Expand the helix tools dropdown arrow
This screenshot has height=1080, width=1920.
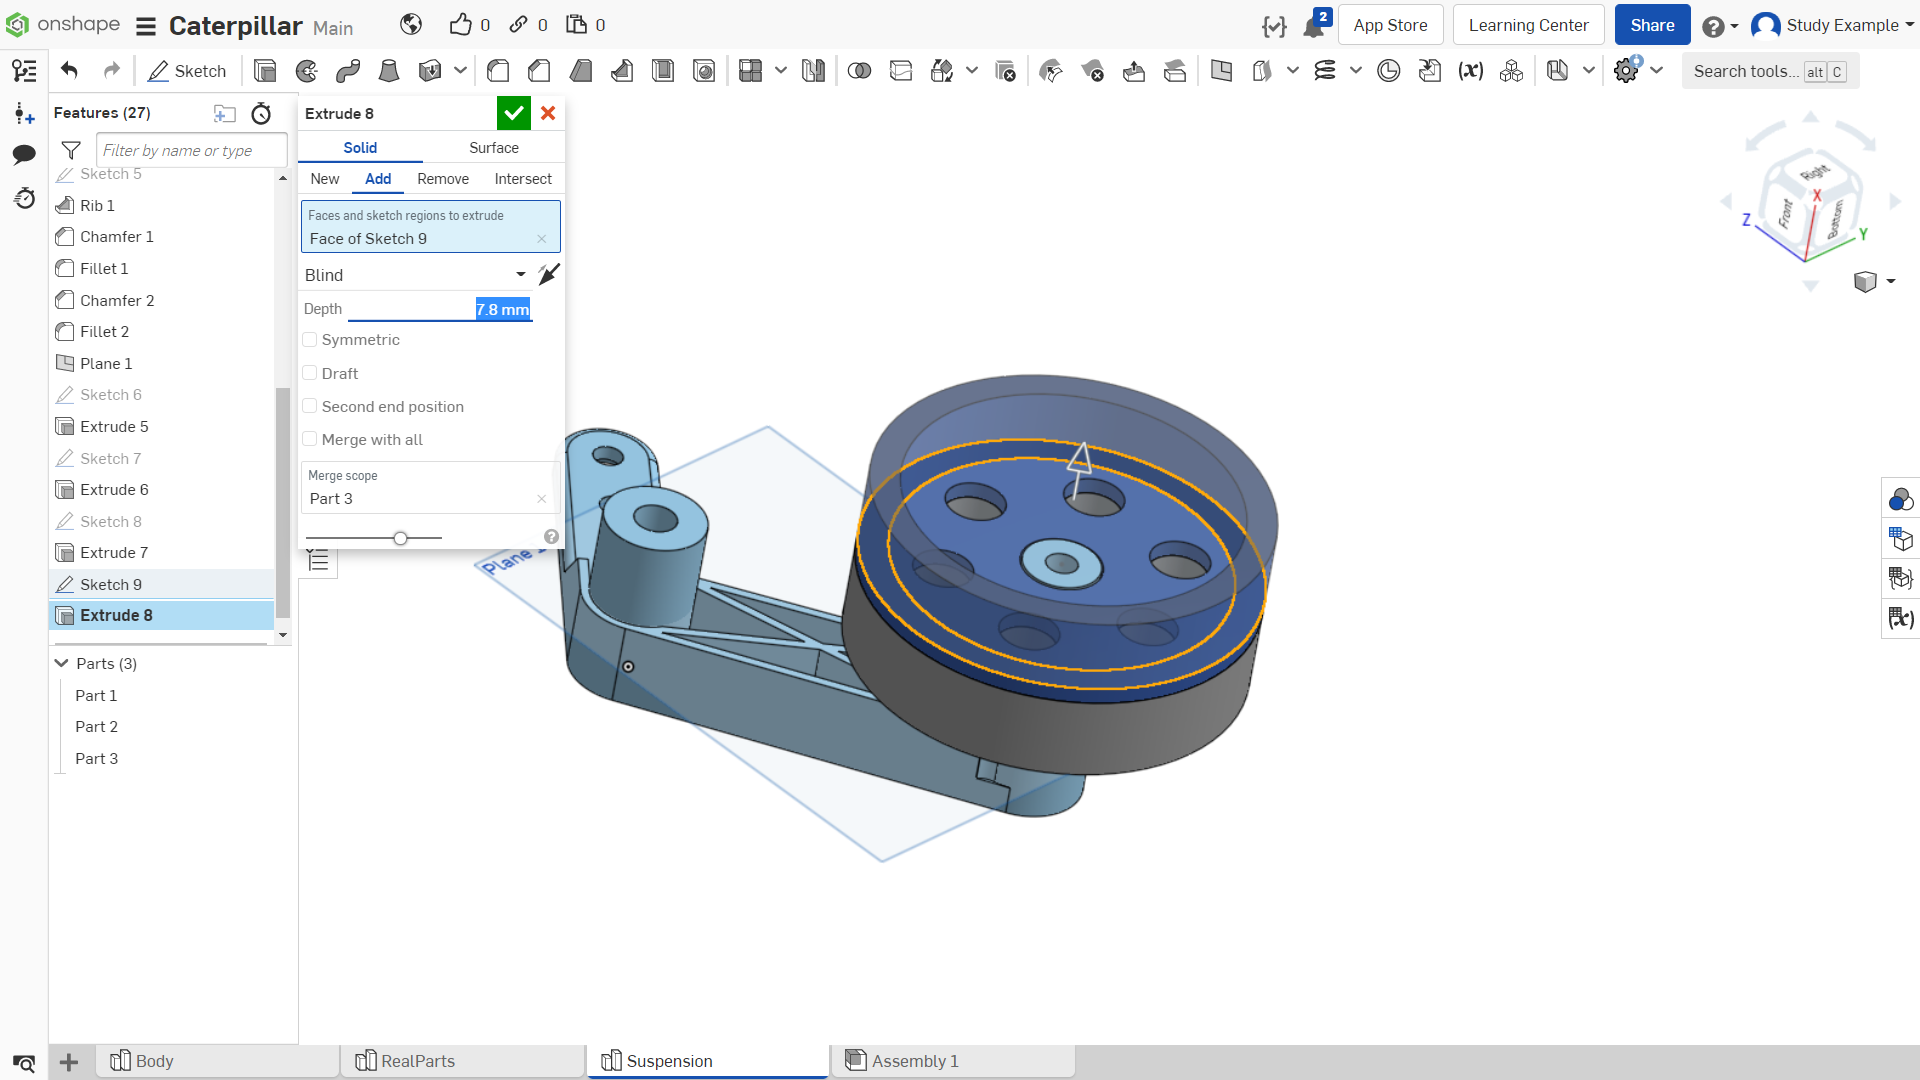coord(1356,71)
